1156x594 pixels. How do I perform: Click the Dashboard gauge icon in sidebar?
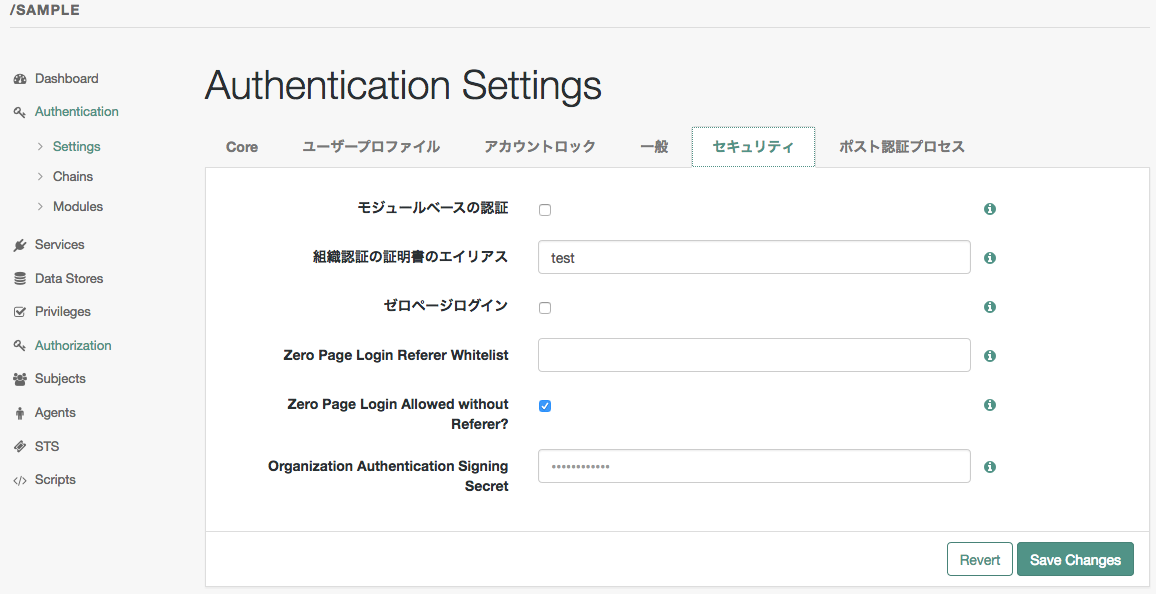[x=19, y=79]
